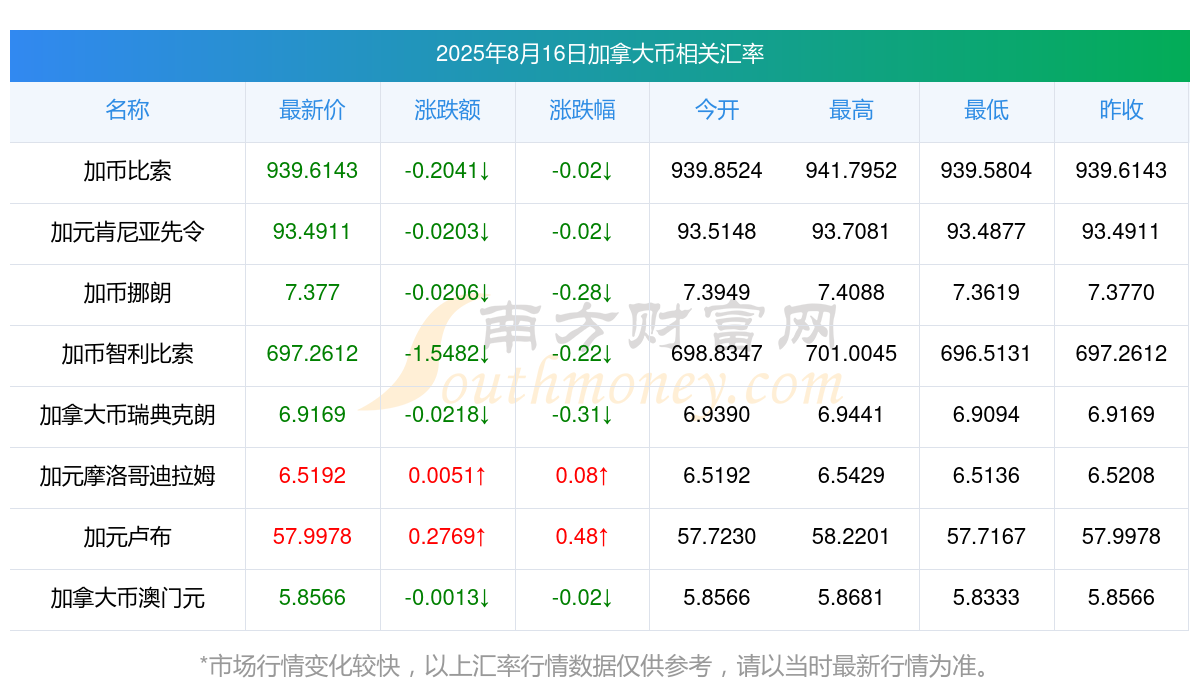
Task: Click the change amount -0.0013↓
Action: 447,598
